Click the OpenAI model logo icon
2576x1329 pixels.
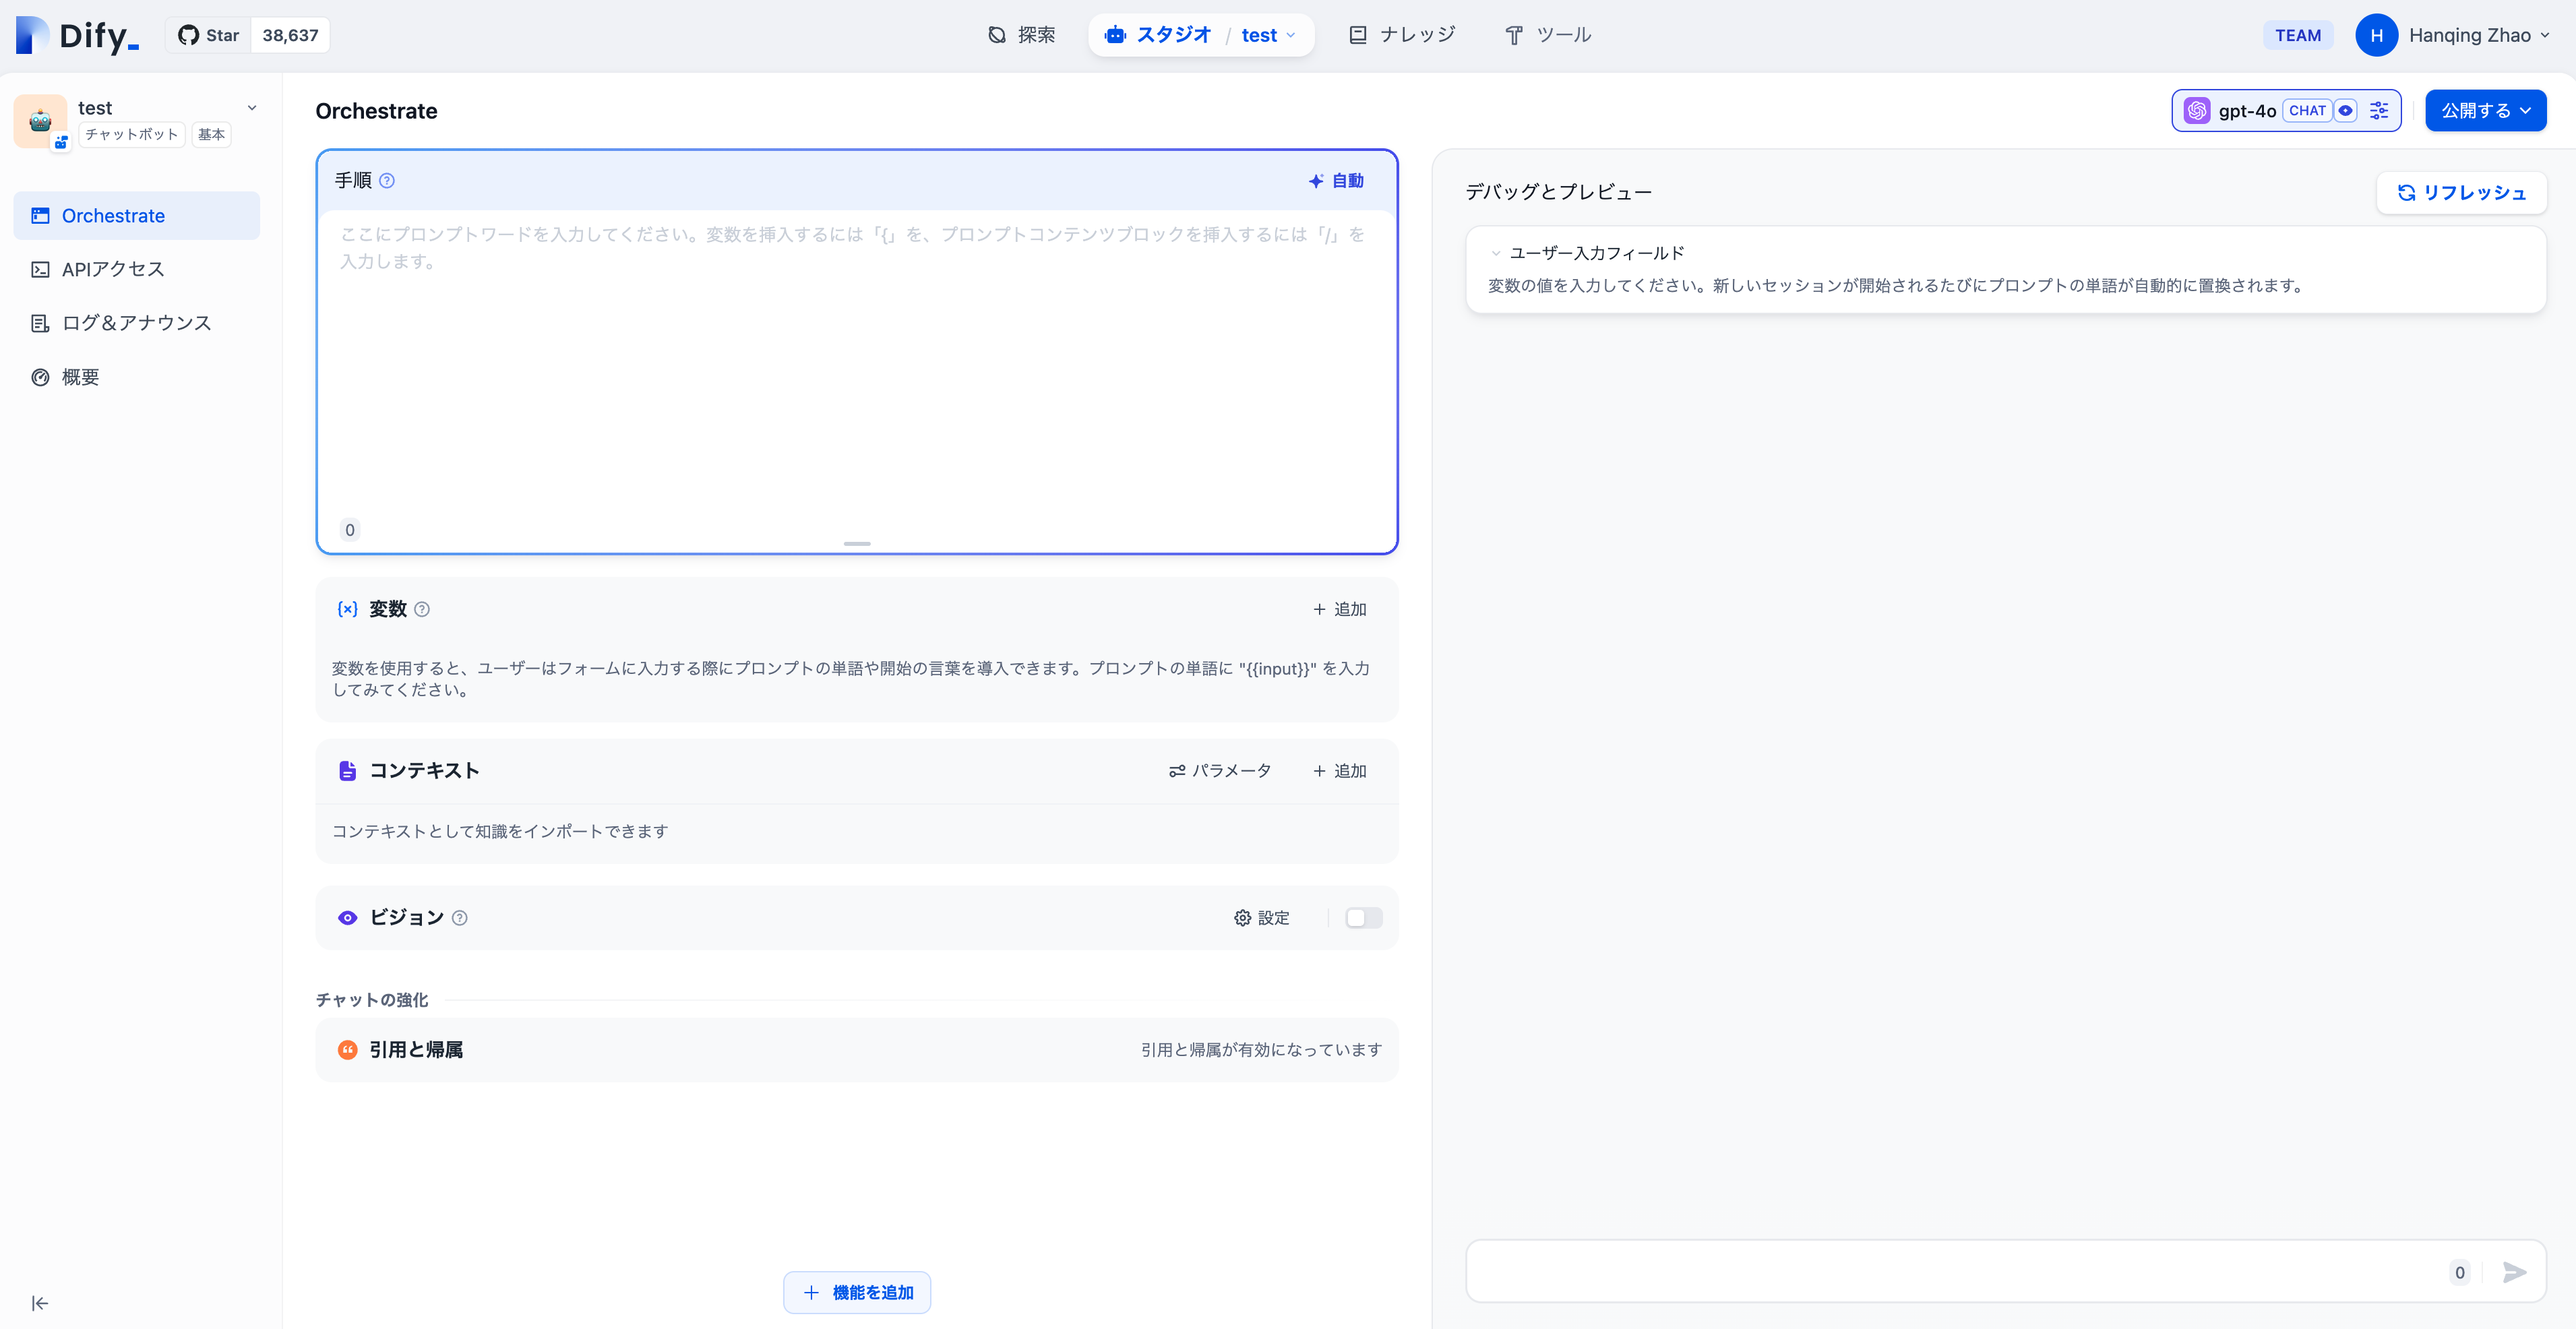(x=2197, y=111)
